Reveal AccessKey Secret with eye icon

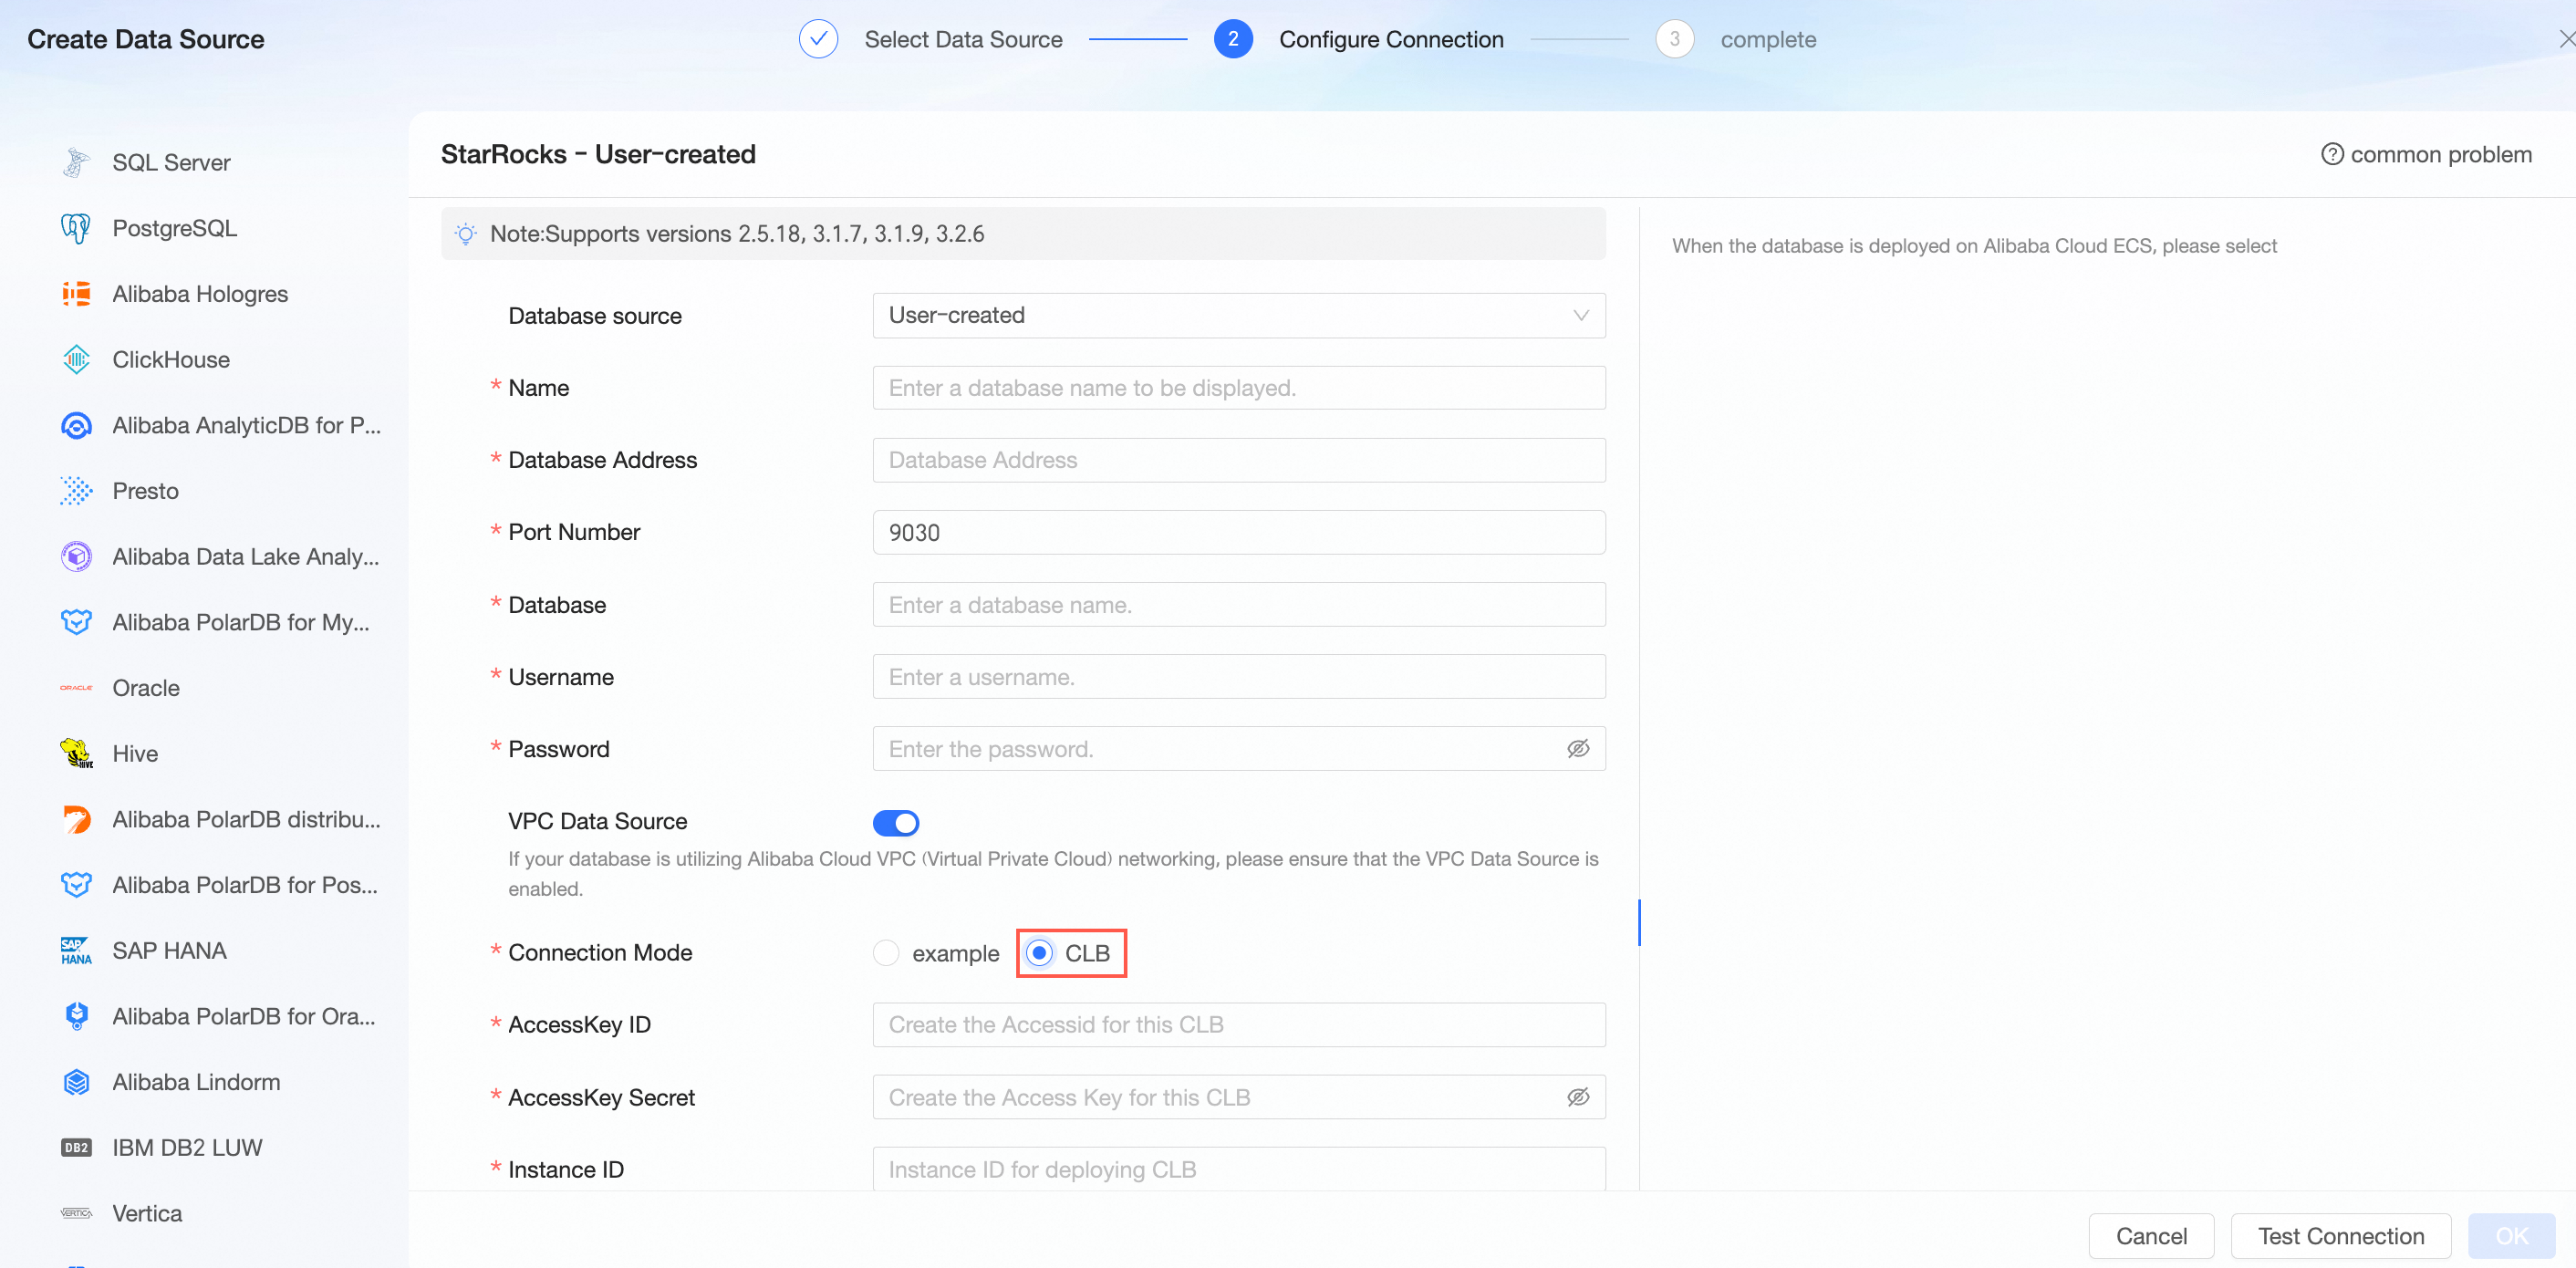(x=1577, y=1097)
